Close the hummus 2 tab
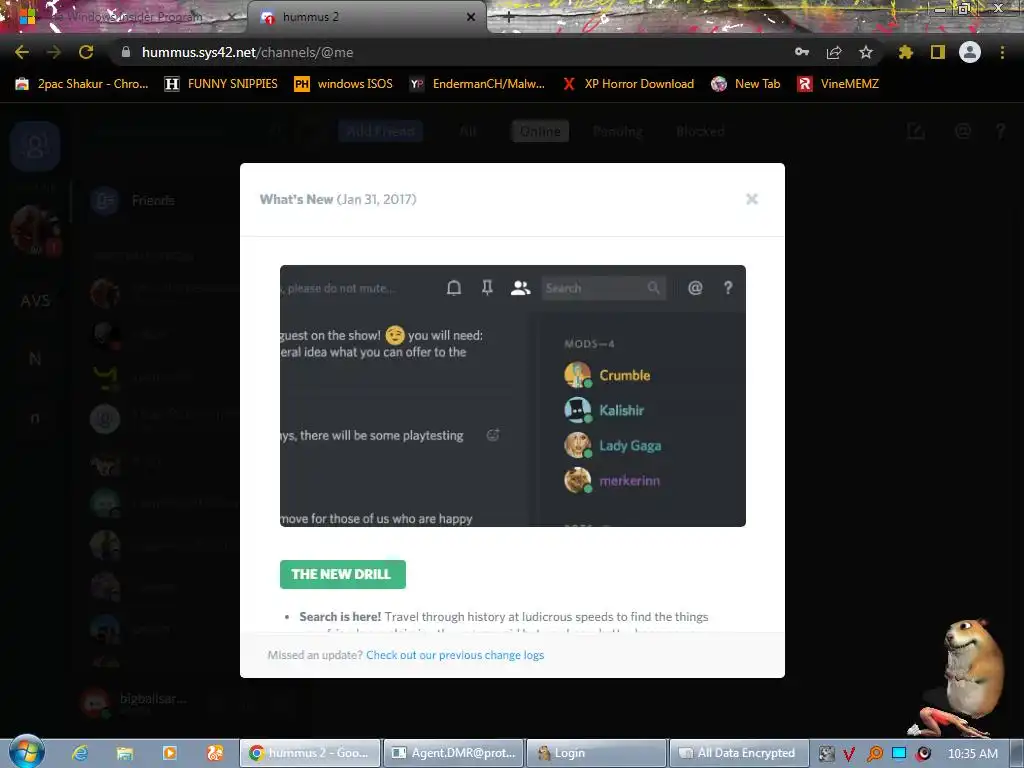1024x768 pixels. pos(471,18)
